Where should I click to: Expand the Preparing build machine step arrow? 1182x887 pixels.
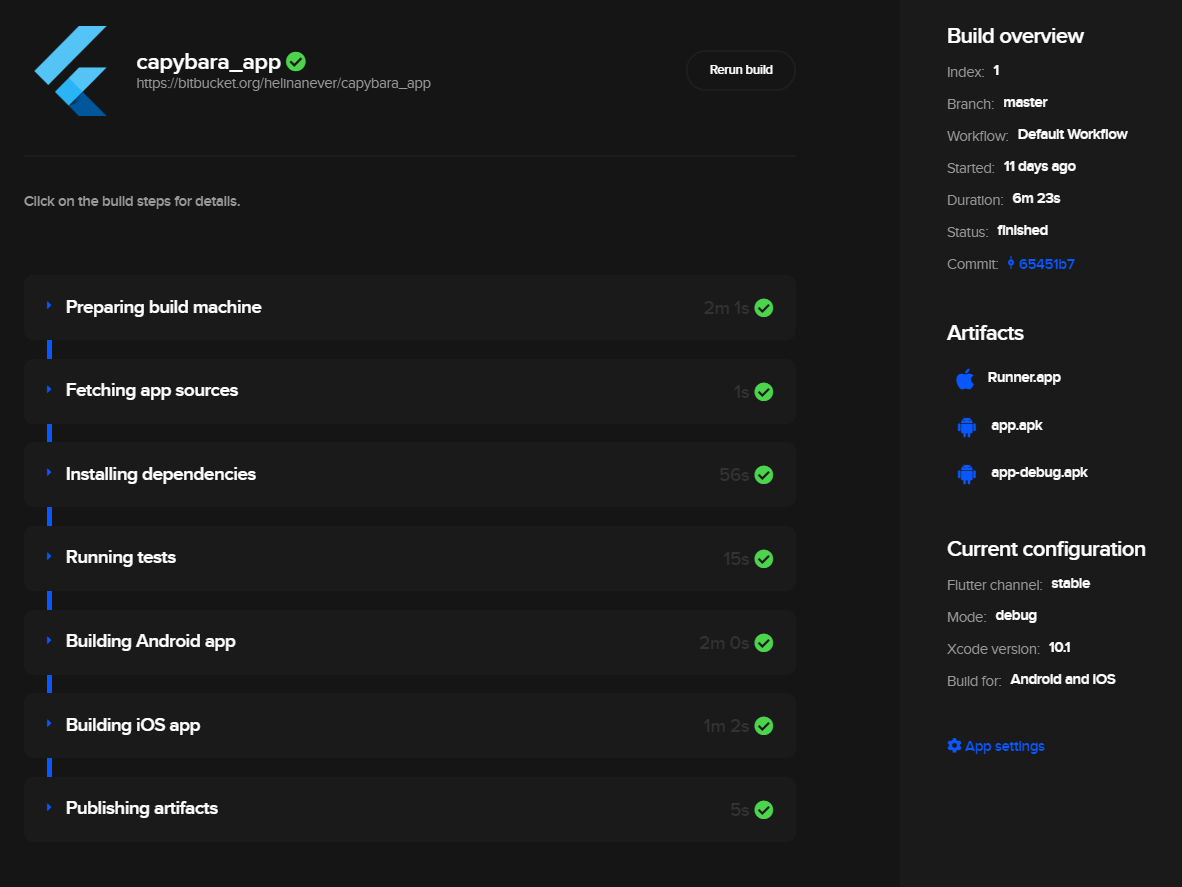[49, 305]
